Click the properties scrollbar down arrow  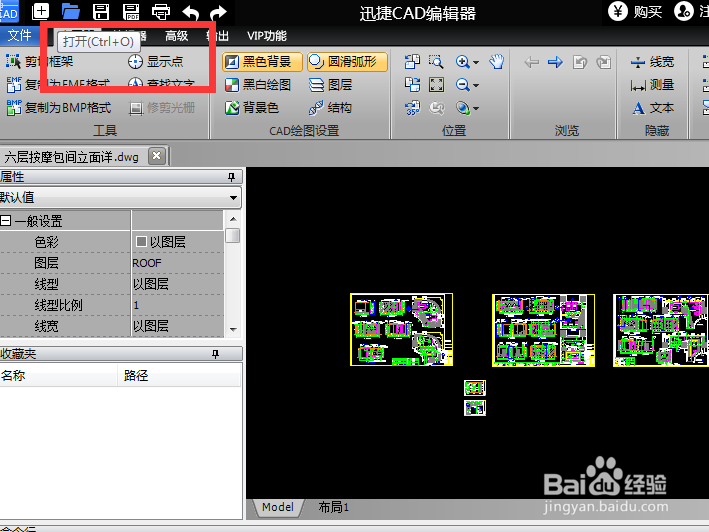click(x=233, y=330)
